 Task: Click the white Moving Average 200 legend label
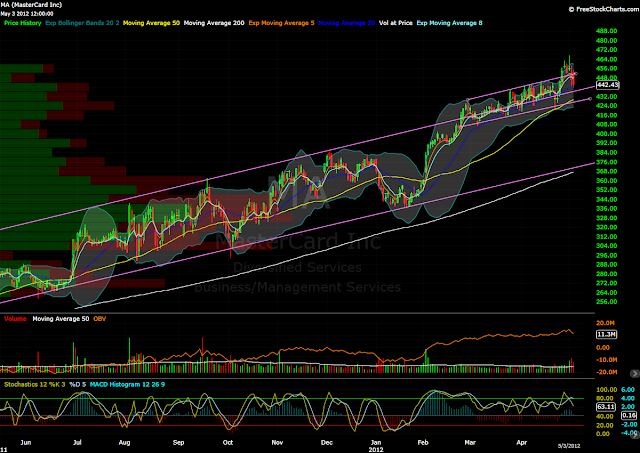pyautogui.click(x=214, y=23)
